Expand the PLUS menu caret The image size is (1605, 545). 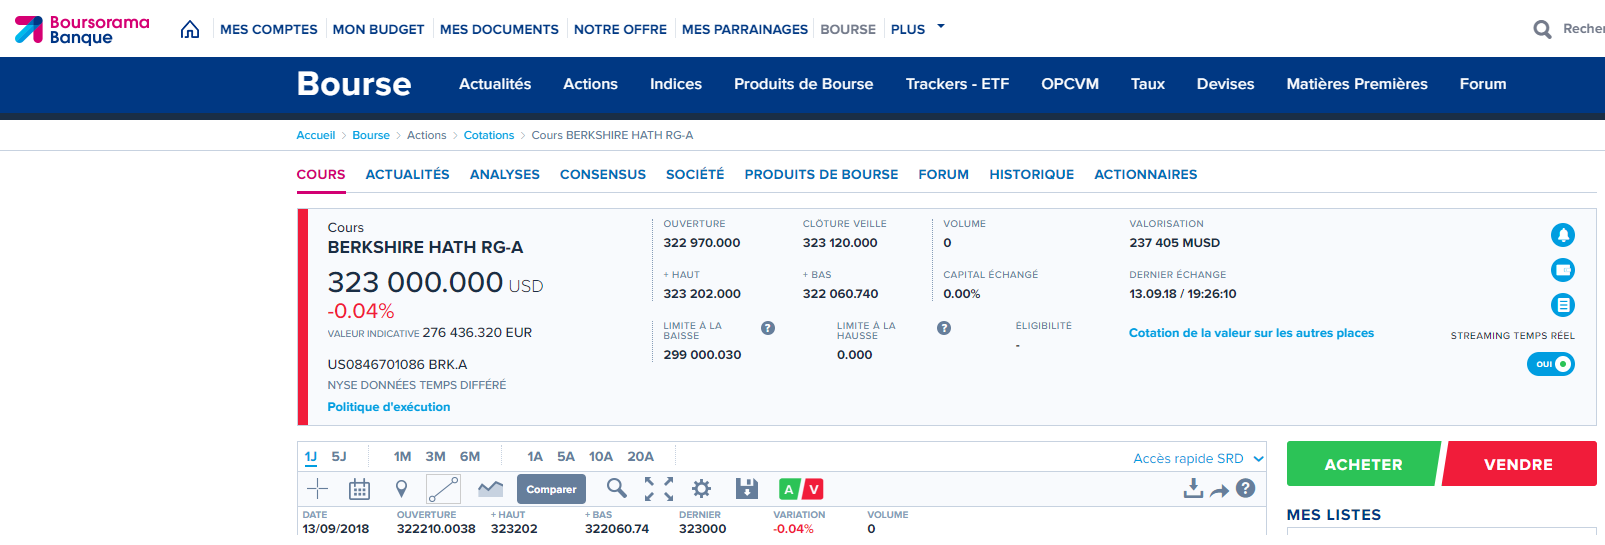click(x=941, y=27)
